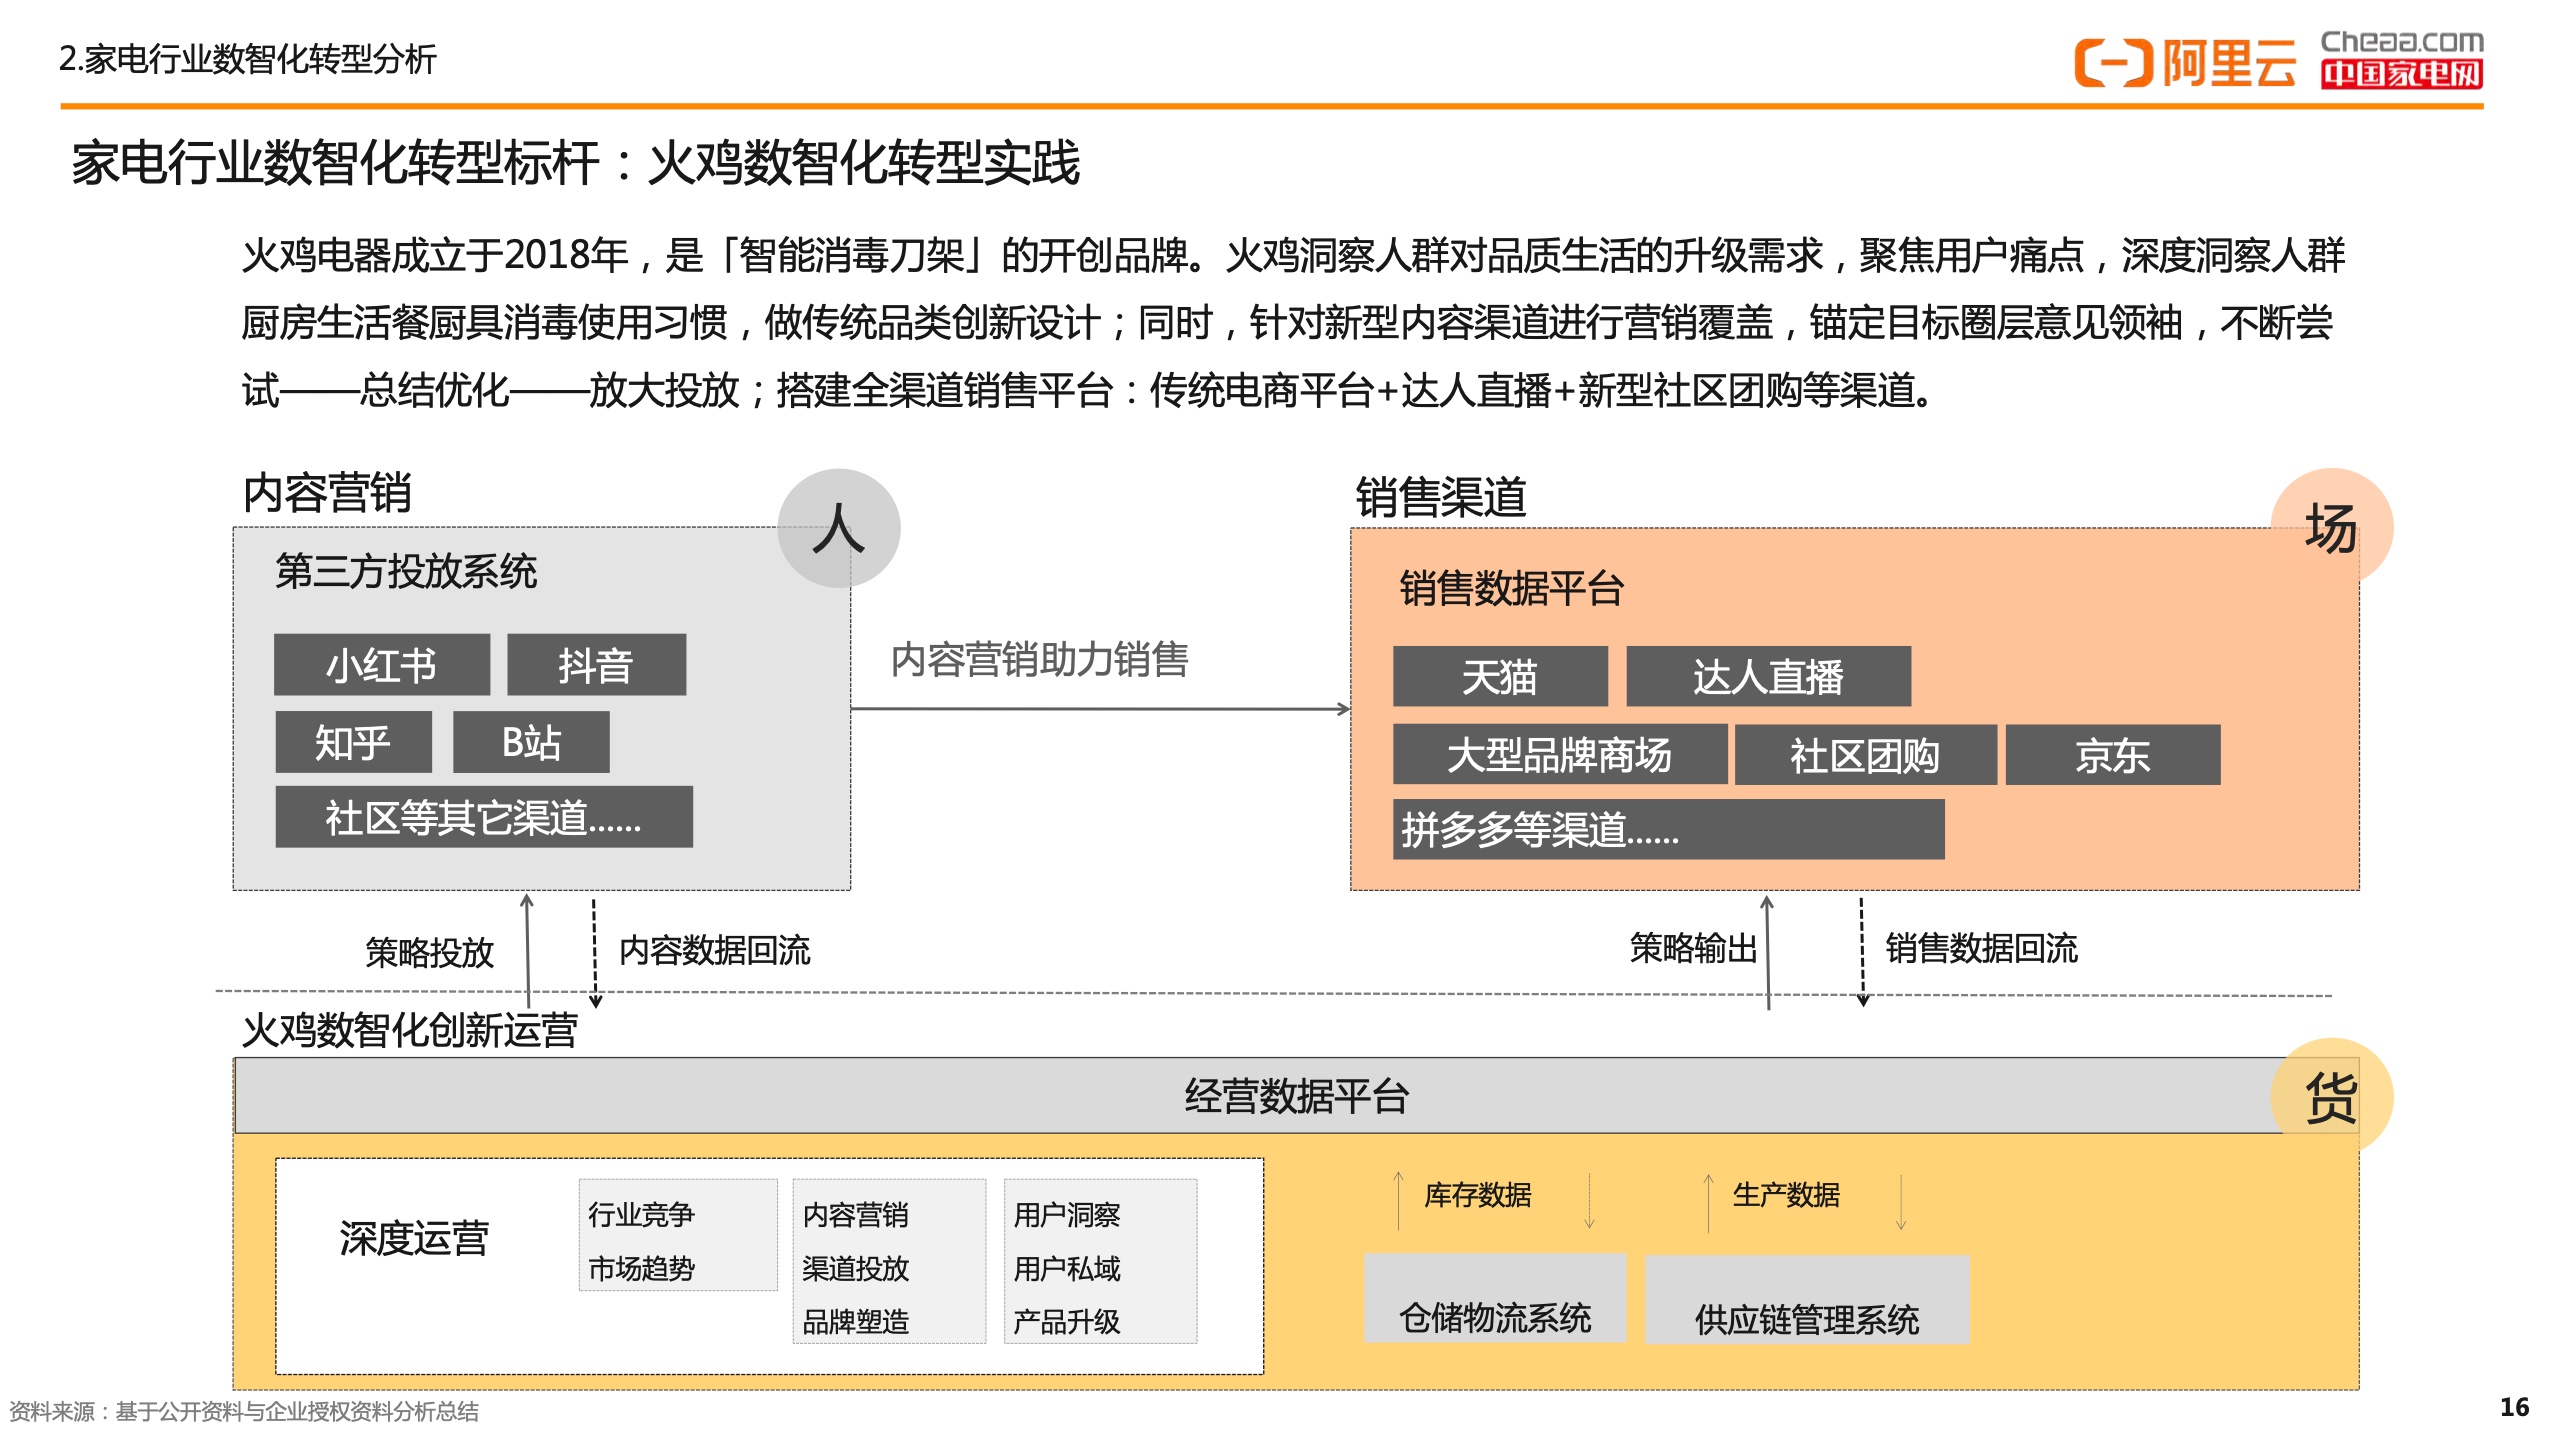The image size is (2560, 1440).
Task: Click the header 2.家电行业数智化转型分析
Action: point(248,59)
